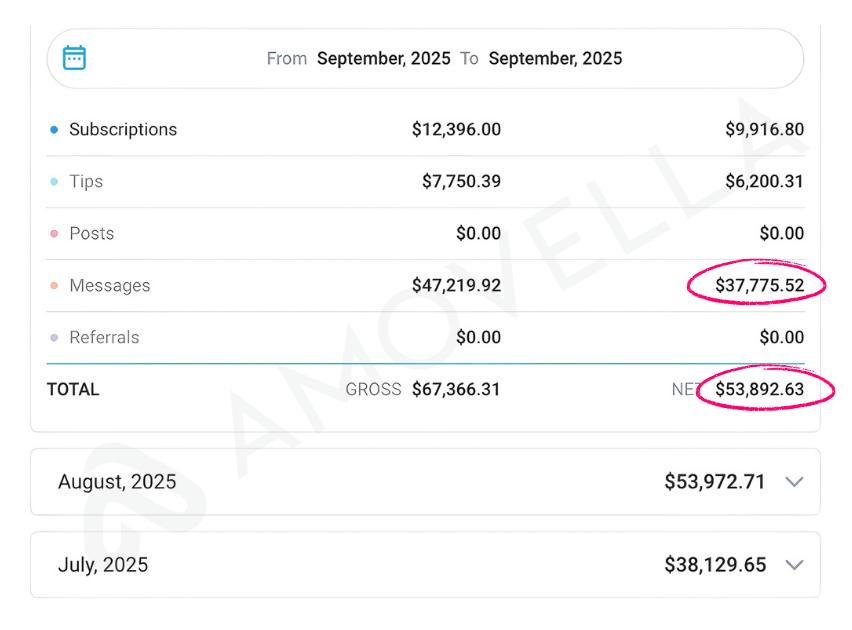Click the TOTAL summary row

coord(73,390)
